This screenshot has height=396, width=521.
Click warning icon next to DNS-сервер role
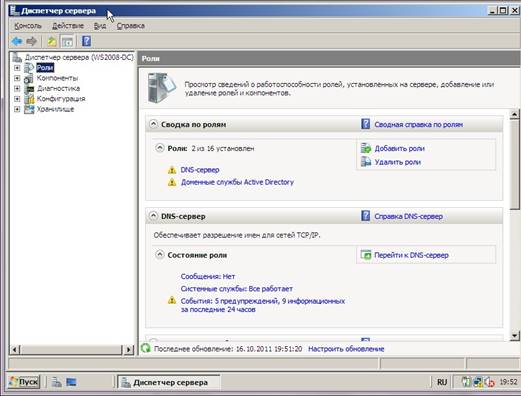(x=172, y=170)
